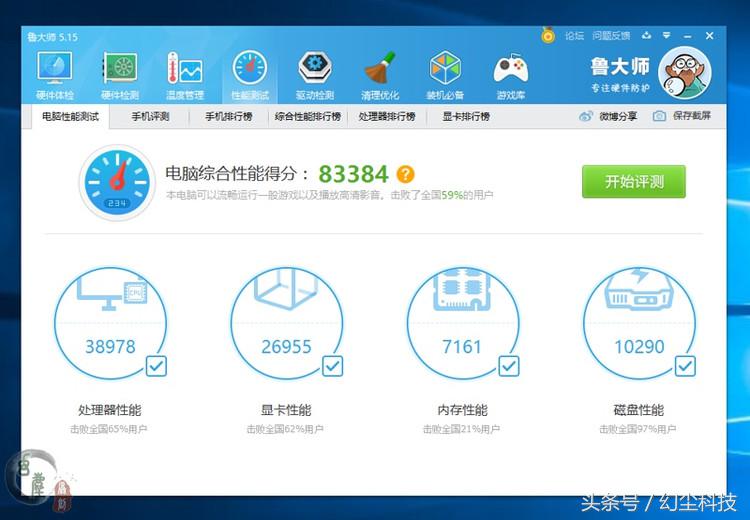The image size is (750, 520).
Task: Click the 微博分享 share link
Action: tap(618, 116)
